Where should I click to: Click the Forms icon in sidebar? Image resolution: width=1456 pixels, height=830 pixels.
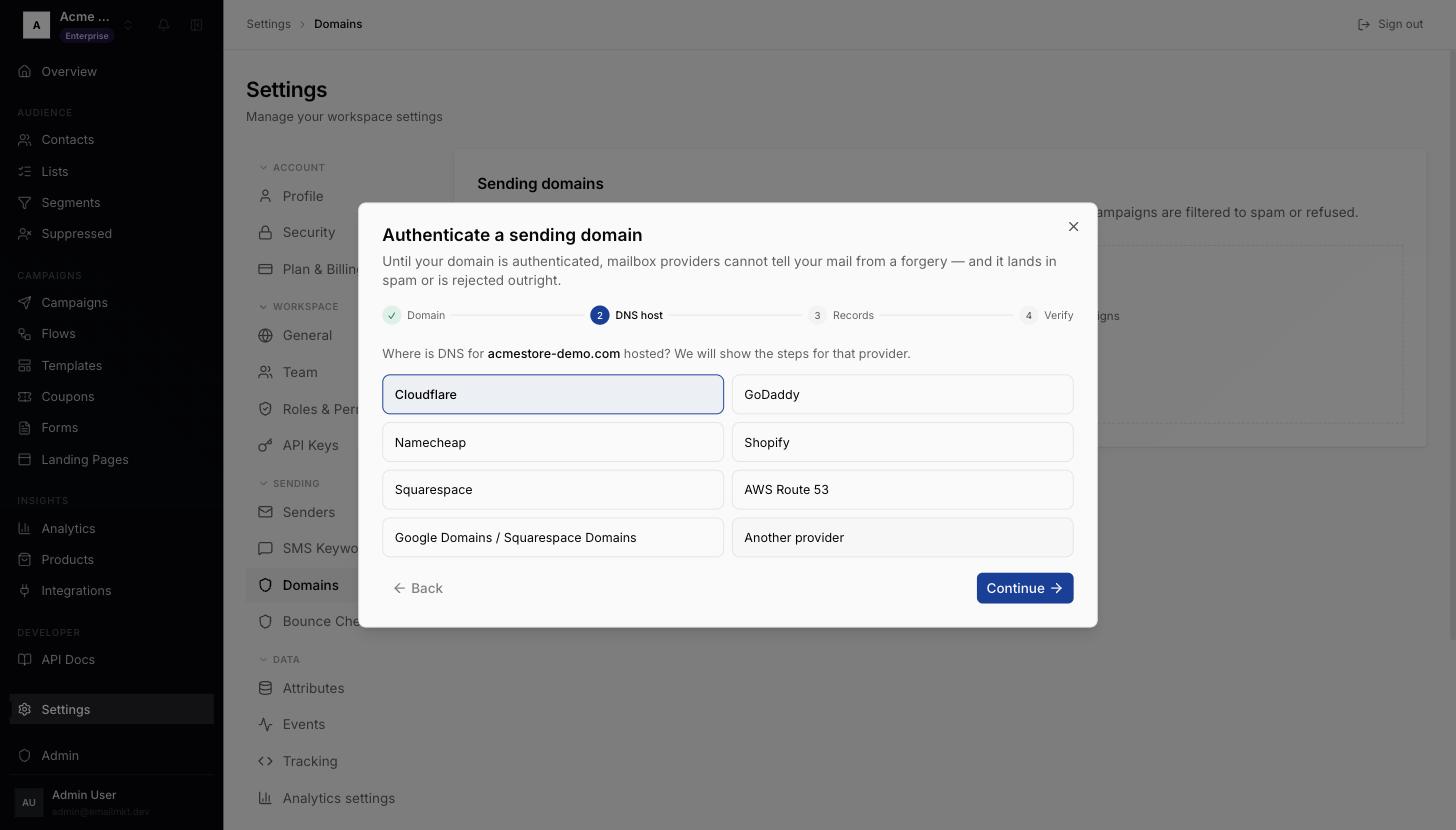pyautogui.click(x=25, y=428)
